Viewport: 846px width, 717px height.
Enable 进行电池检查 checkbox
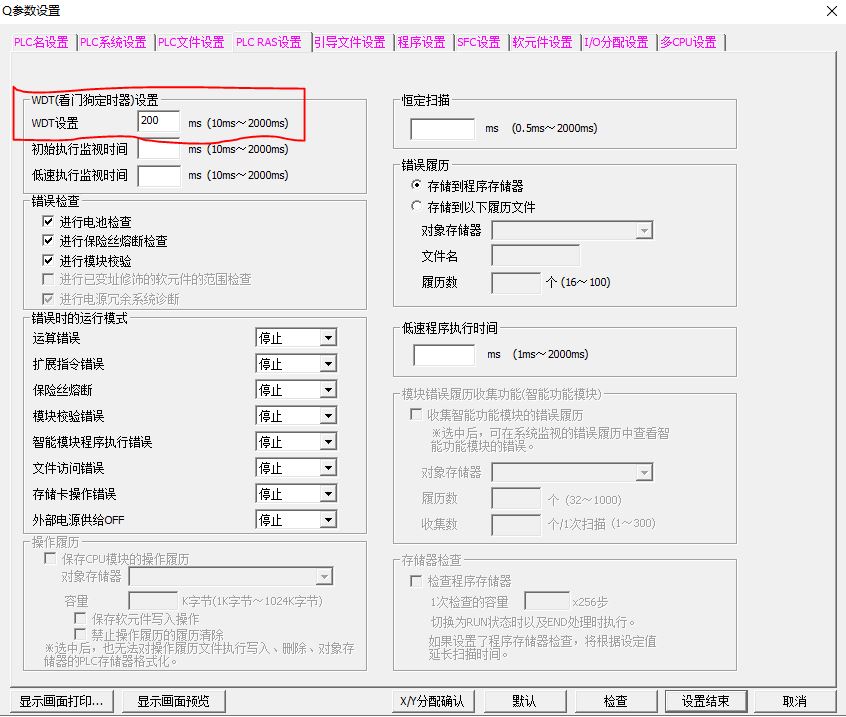point(48,222)
